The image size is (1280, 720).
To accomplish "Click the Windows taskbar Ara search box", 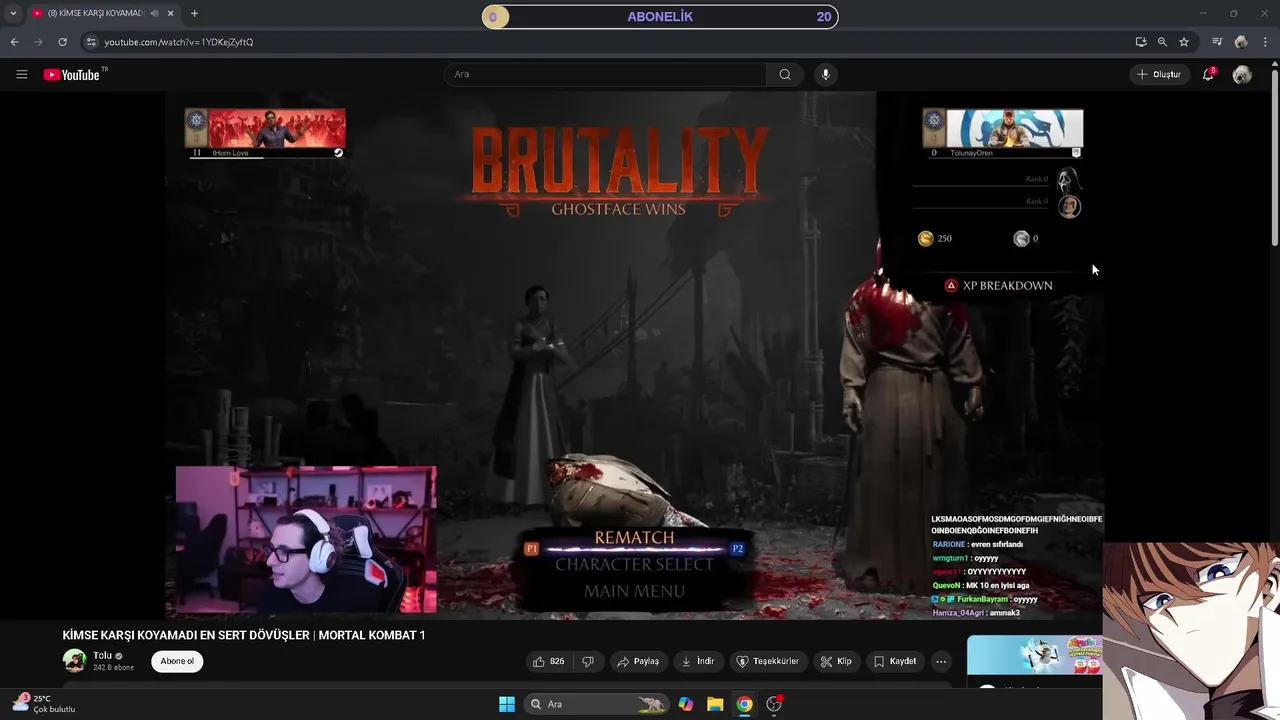I will point(597,704).
